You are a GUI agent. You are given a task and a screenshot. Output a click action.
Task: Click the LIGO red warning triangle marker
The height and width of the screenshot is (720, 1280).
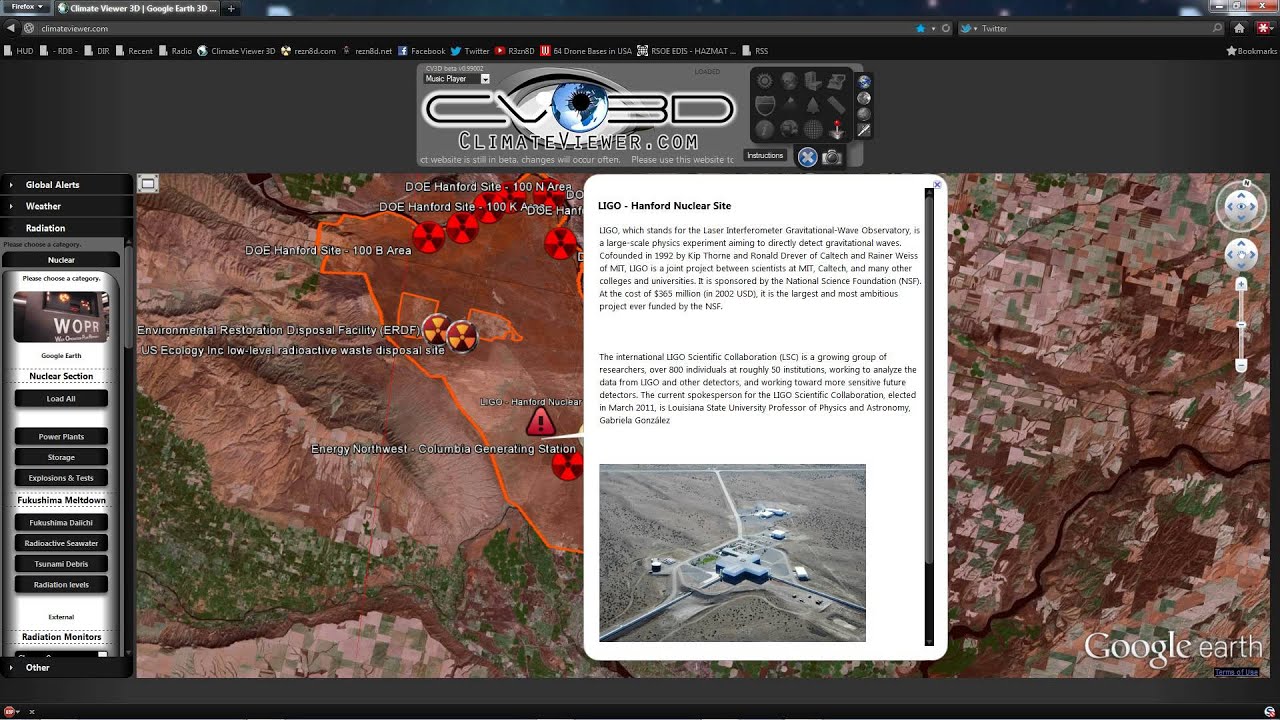pyautogui.click(x=541, y=421)
